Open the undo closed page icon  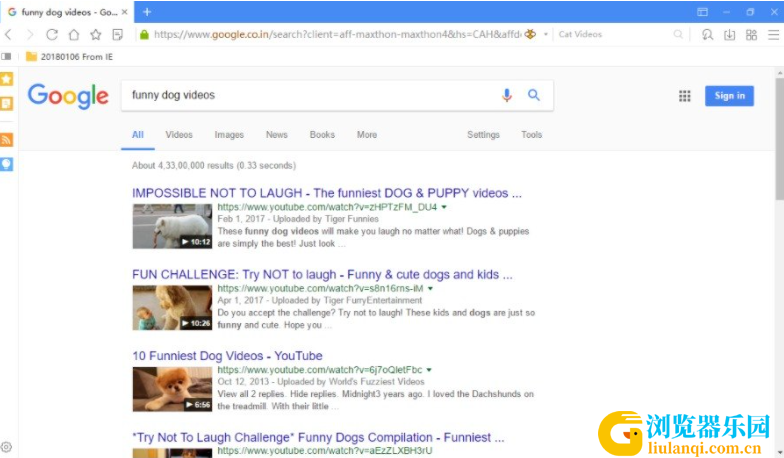tap(708, 34)
